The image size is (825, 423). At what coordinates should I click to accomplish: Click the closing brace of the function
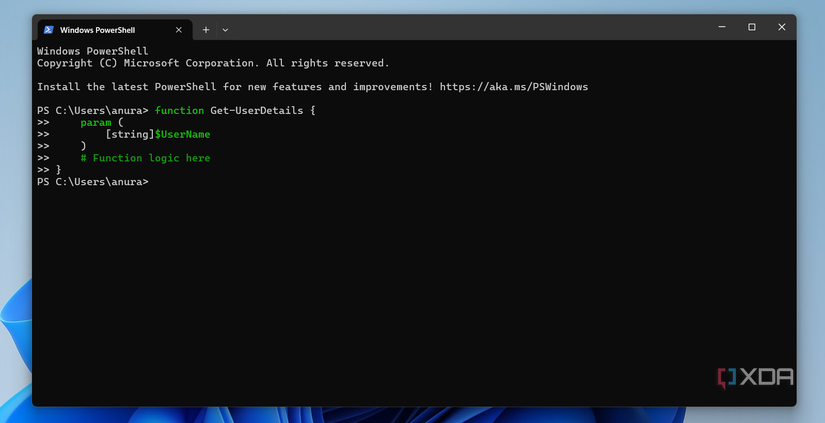(x=58, y=170)
